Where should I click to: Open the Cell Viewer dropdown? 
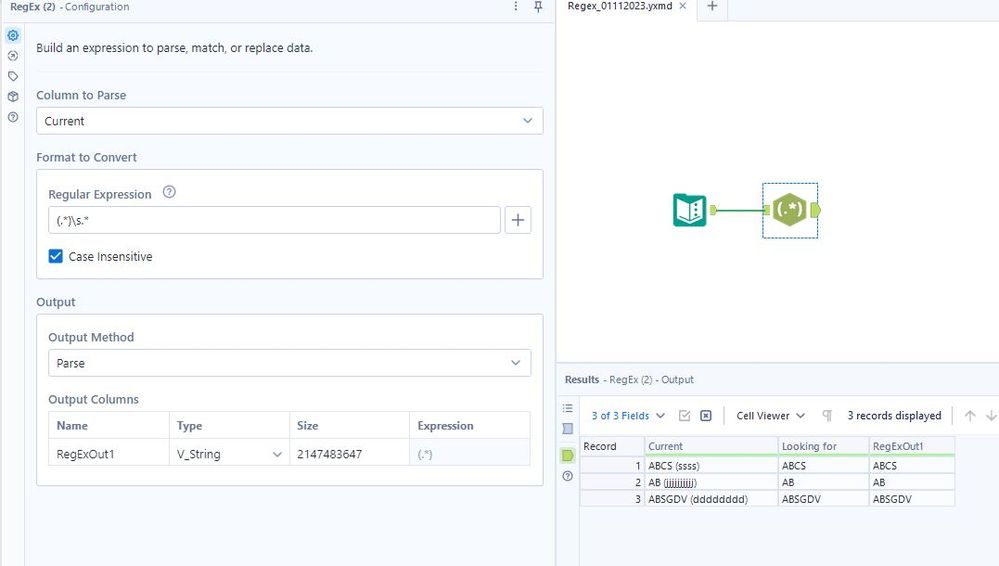771,416
